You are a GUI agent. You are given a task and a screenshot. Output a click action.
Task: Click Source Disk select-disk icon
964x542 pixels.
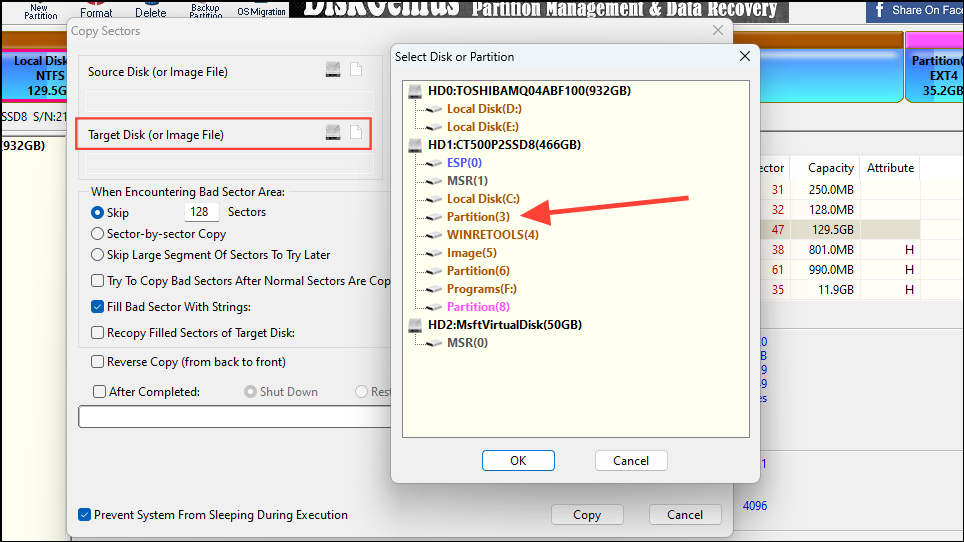click(333, 69)
